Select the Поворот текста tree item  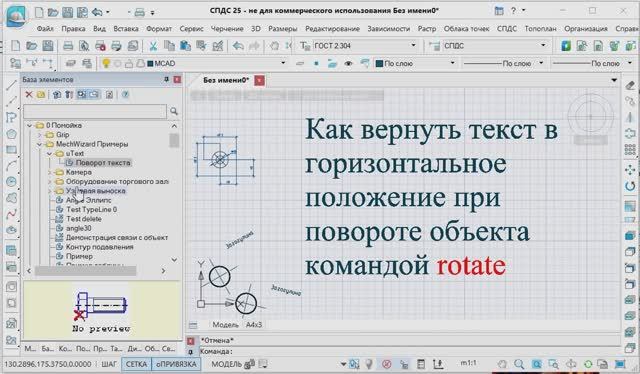click(x=103, y=163)
